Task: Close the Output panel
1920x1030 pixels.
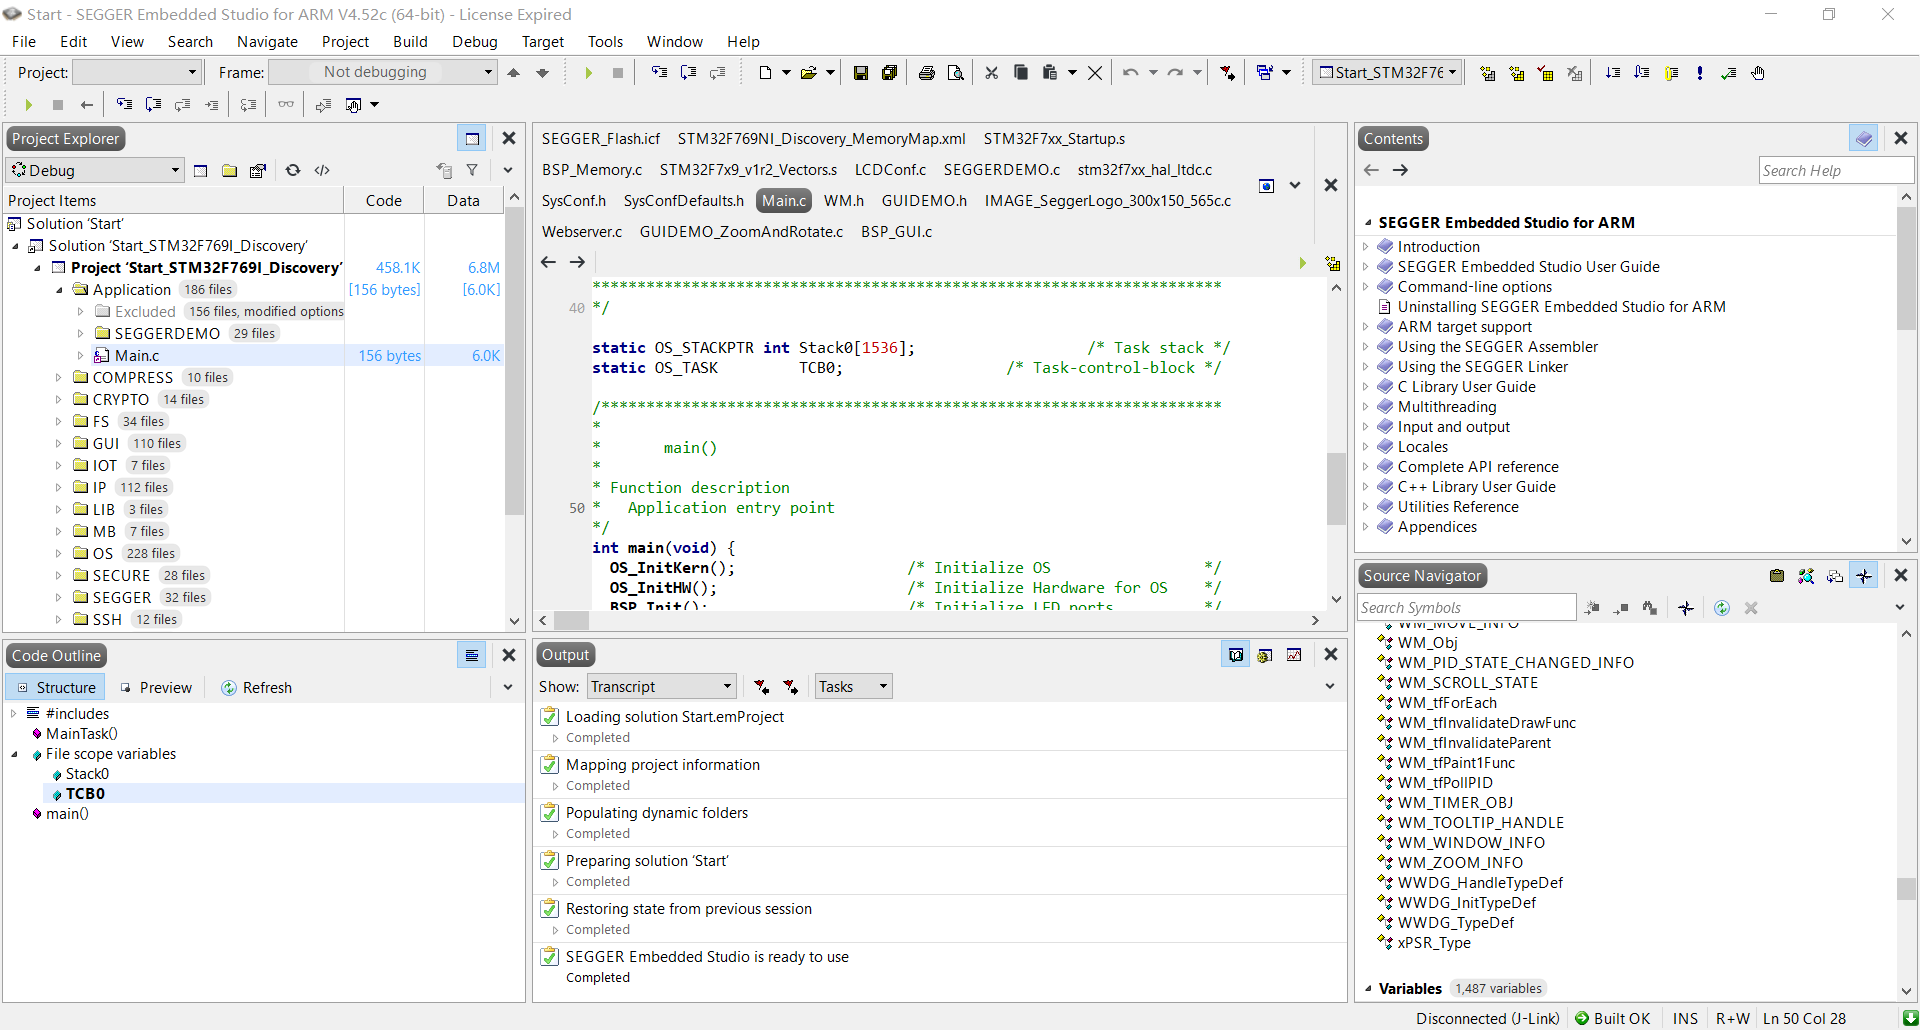Action: click(x=1331, y=654)
